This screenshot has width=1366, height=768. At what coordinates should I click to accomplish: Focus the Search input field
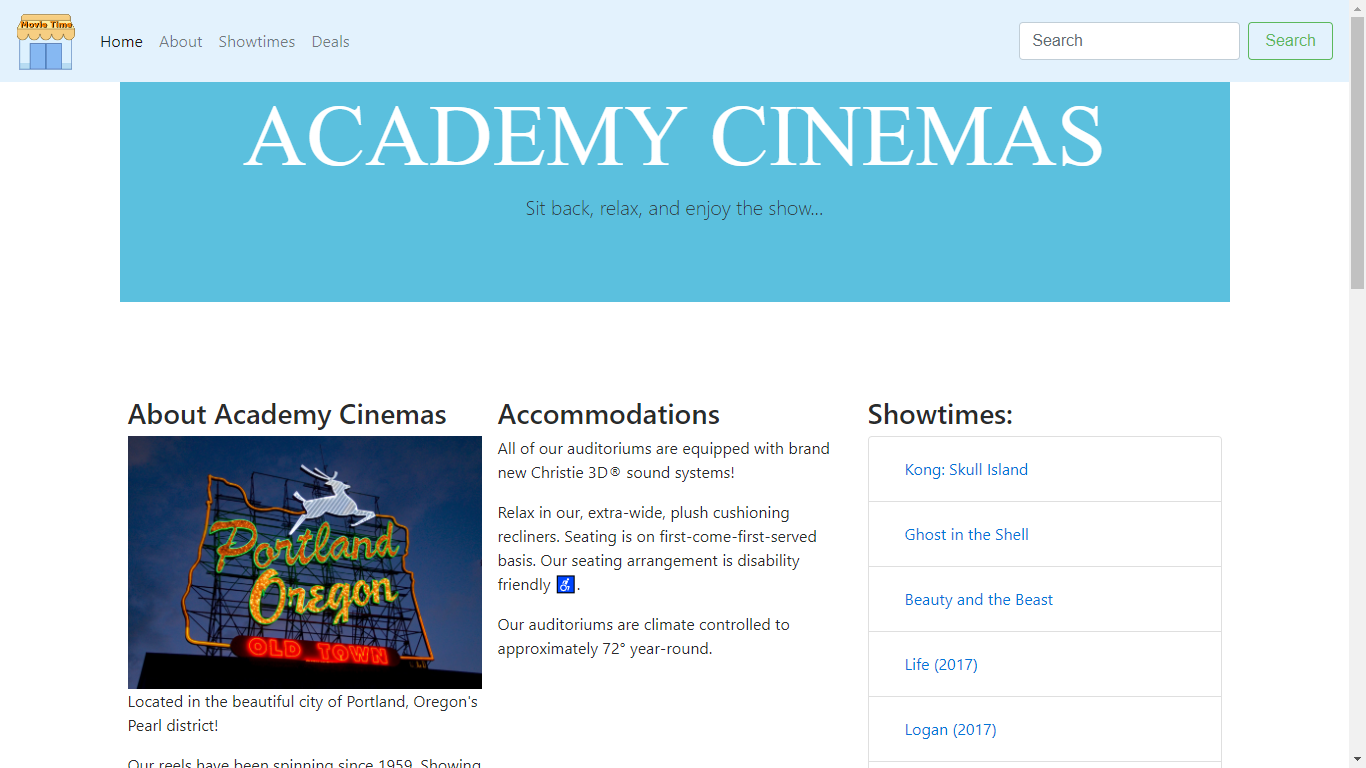(1129, 41)
